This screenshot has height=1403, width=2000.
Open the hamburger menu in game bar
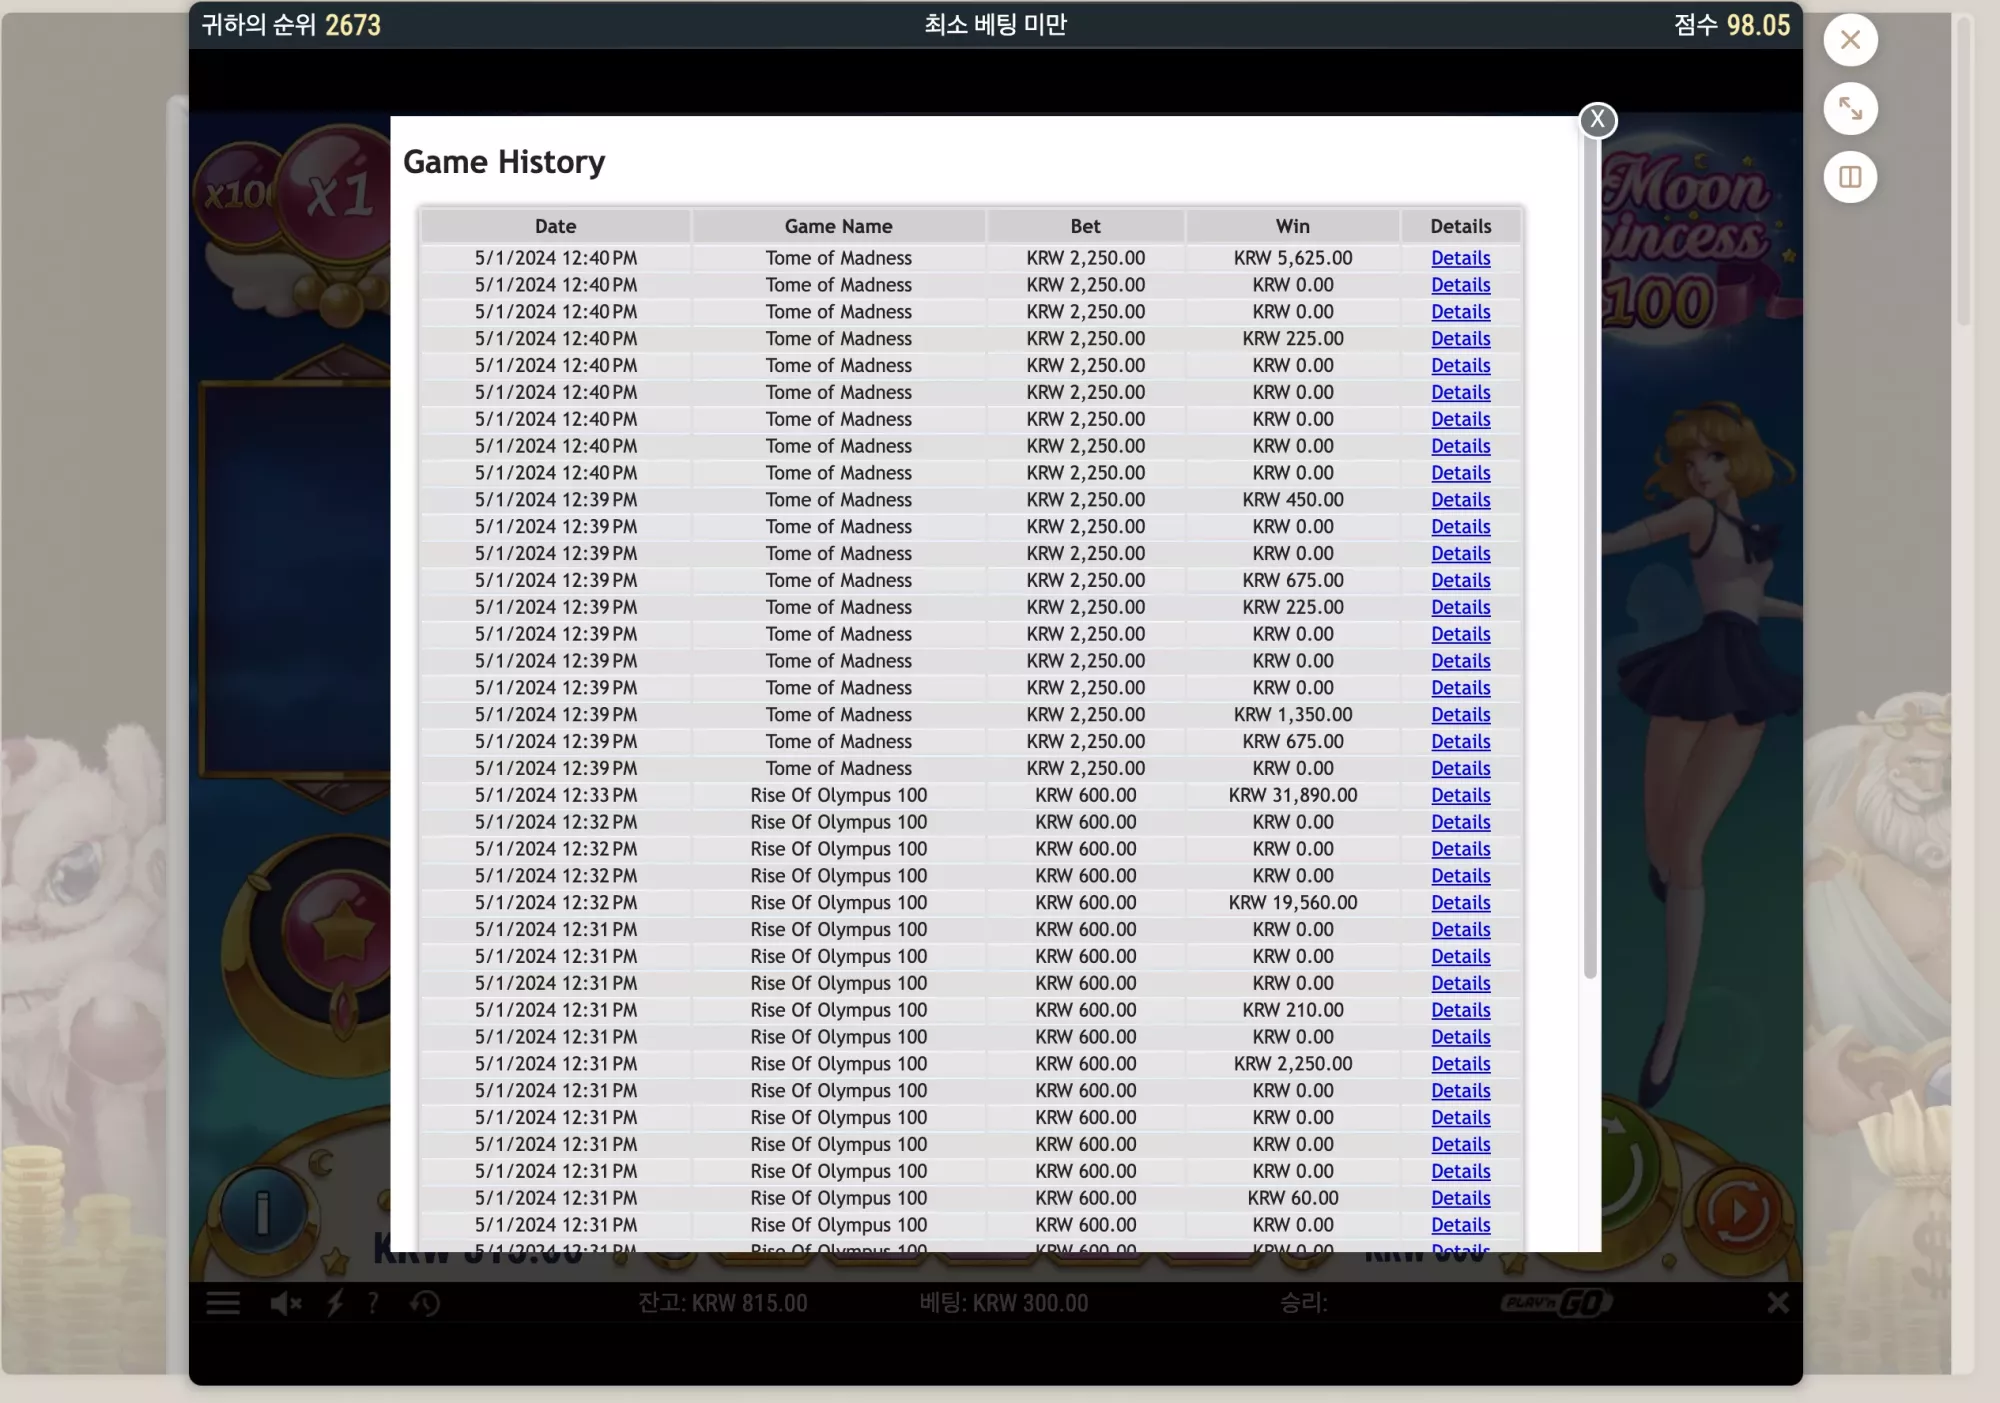223,1303
